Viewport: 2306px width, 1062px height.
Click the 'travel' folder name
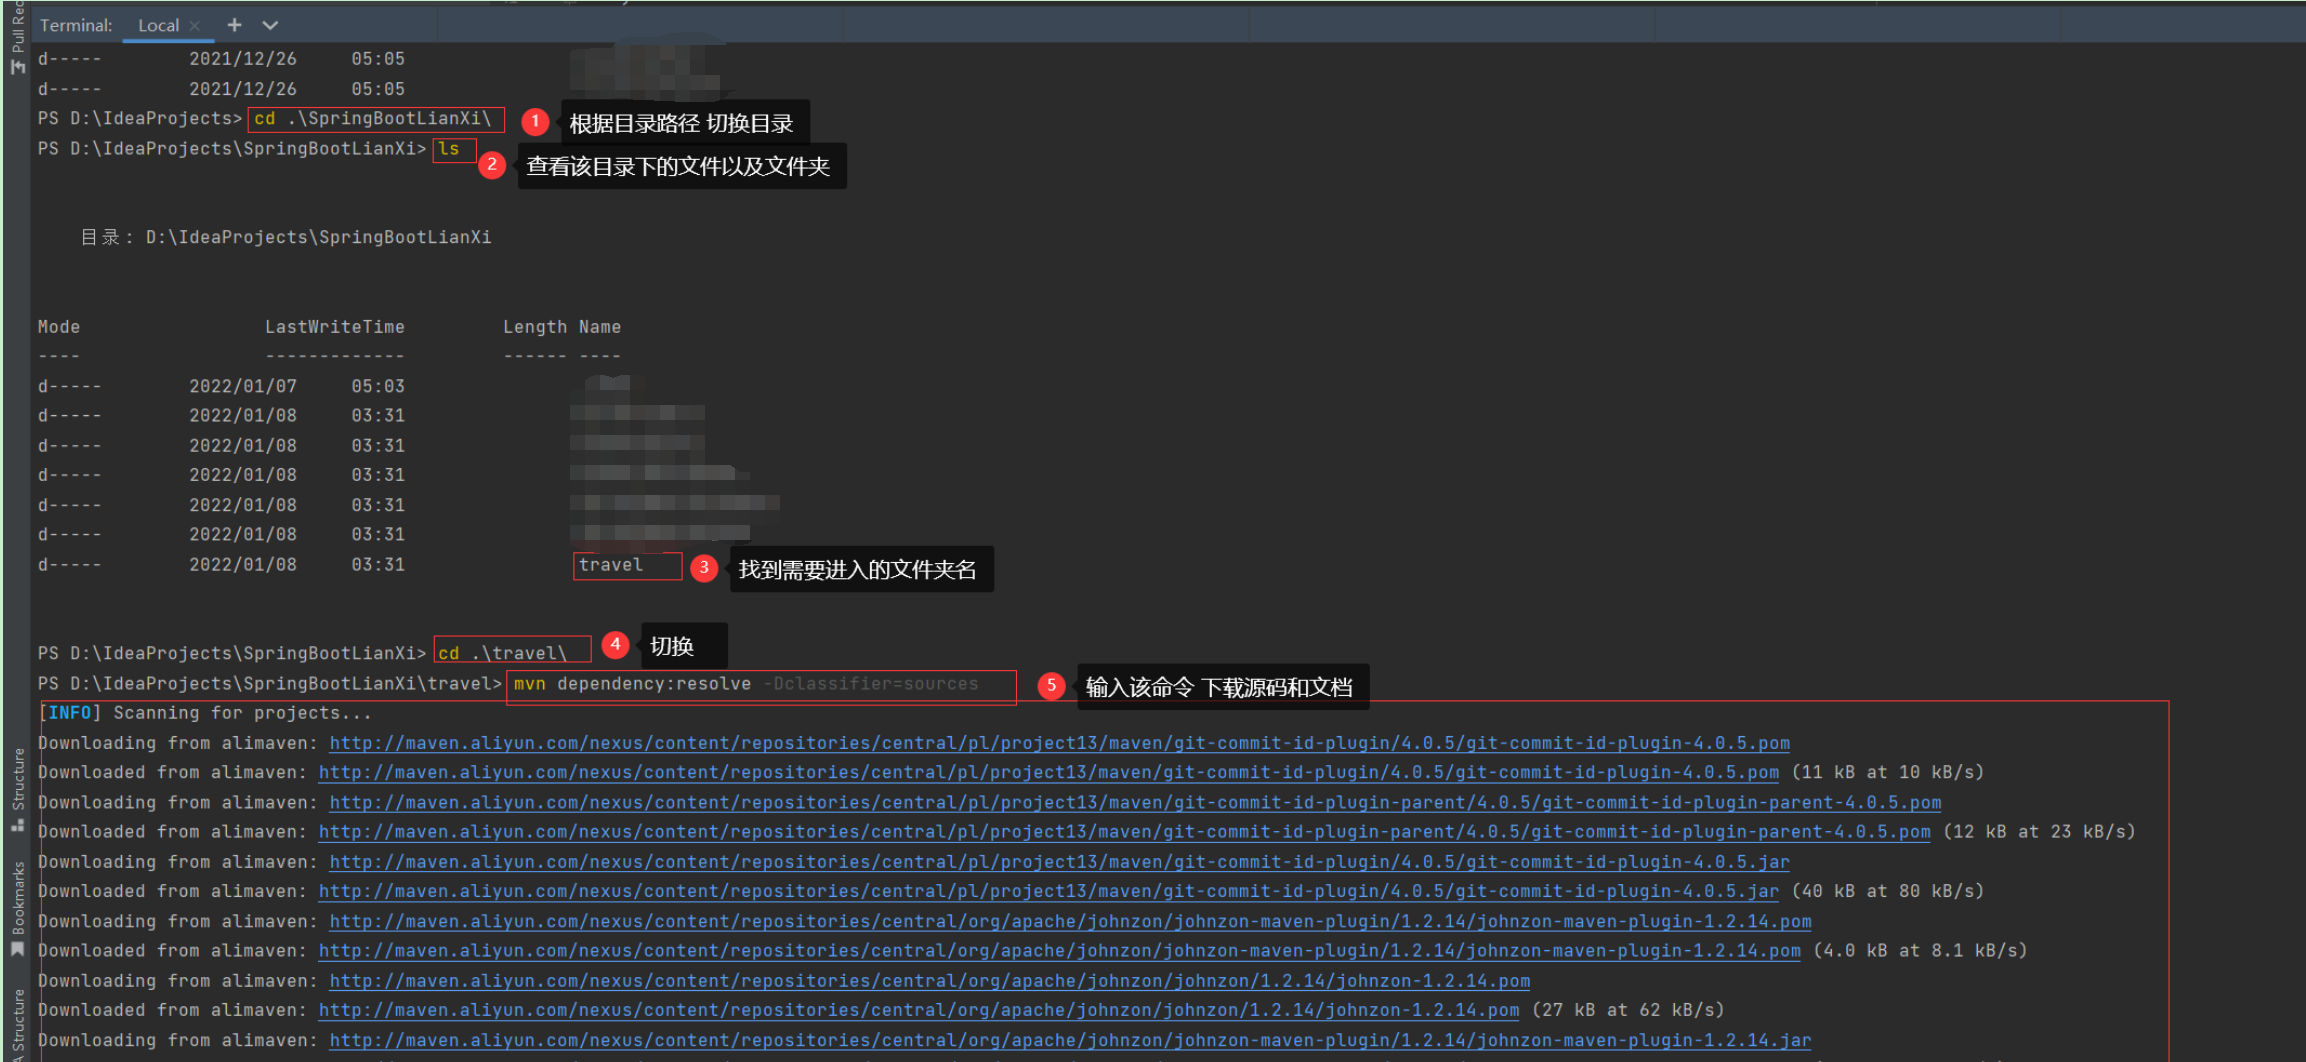tap(611, 564)
